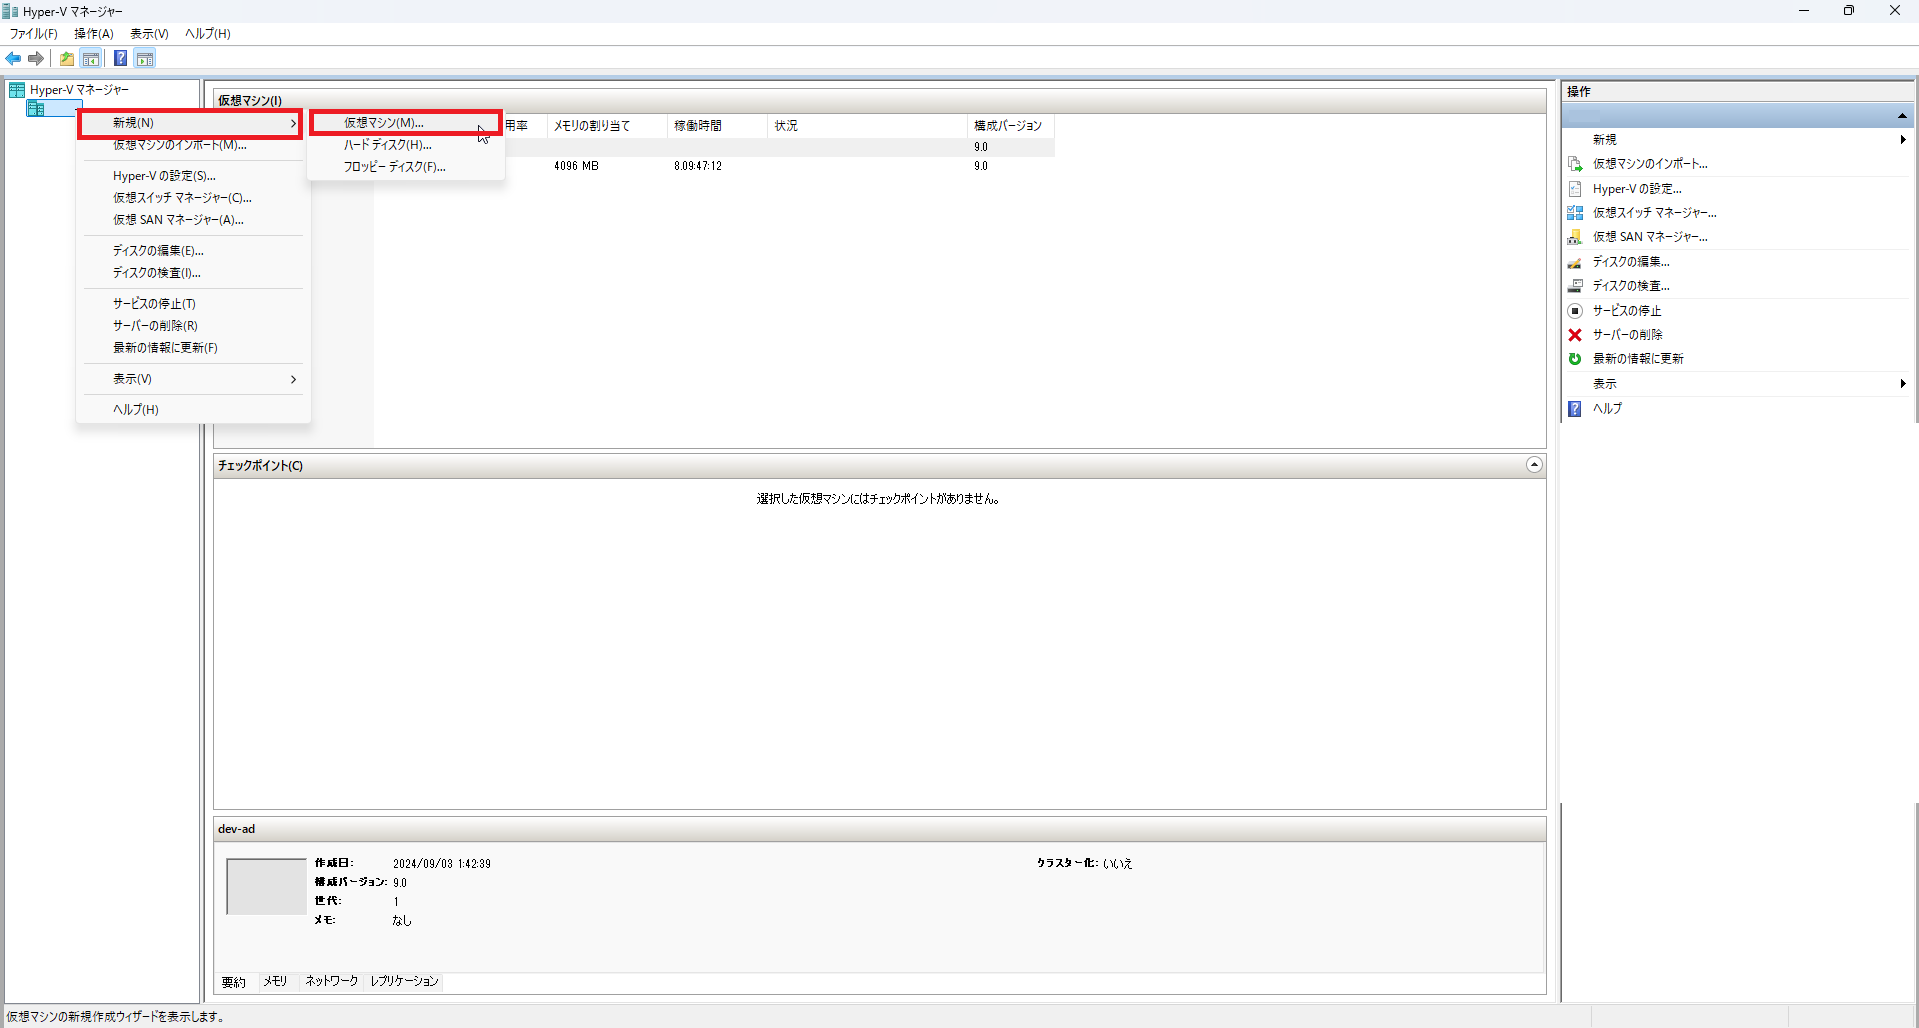Switch to the 要約 tab
The image size is (1919, 1028).
pos(234,982)
